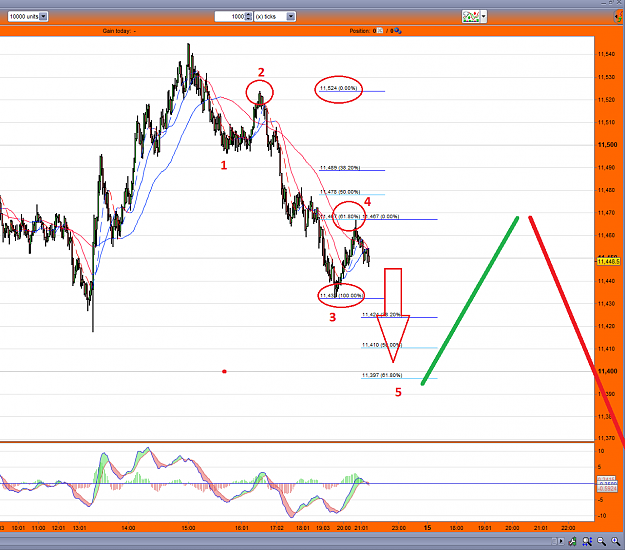This screenshot has width=625, height=550.
Task: Click the horizontal scrollbar thumb at bottom
Action: coord(554,541)
